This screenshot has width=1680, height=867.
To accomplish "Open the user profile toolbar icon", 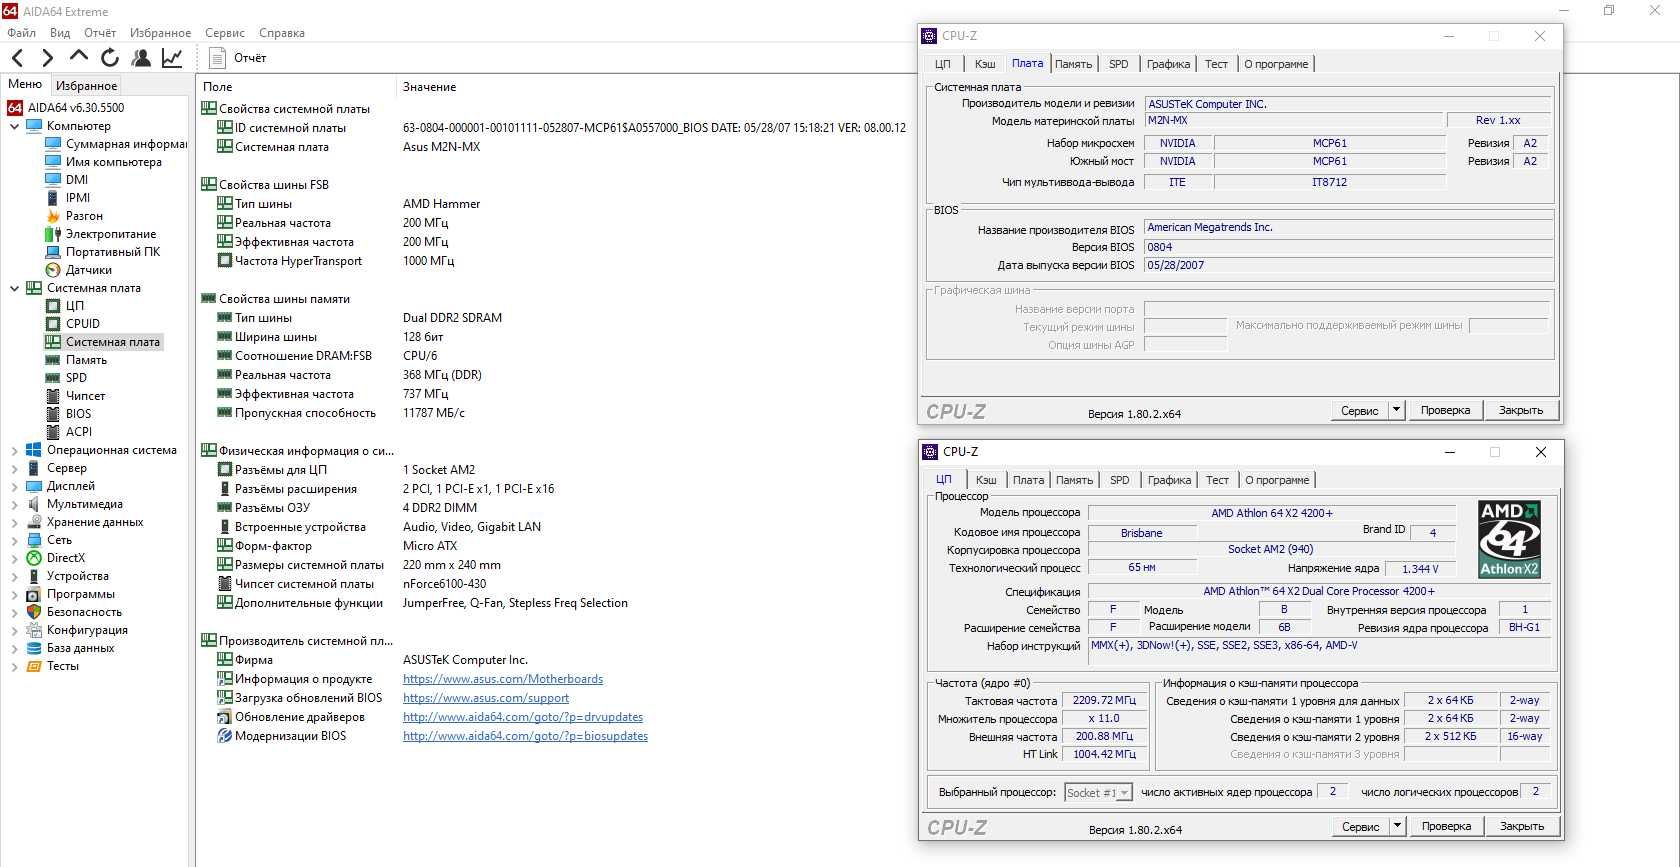I will coord(141,58).
